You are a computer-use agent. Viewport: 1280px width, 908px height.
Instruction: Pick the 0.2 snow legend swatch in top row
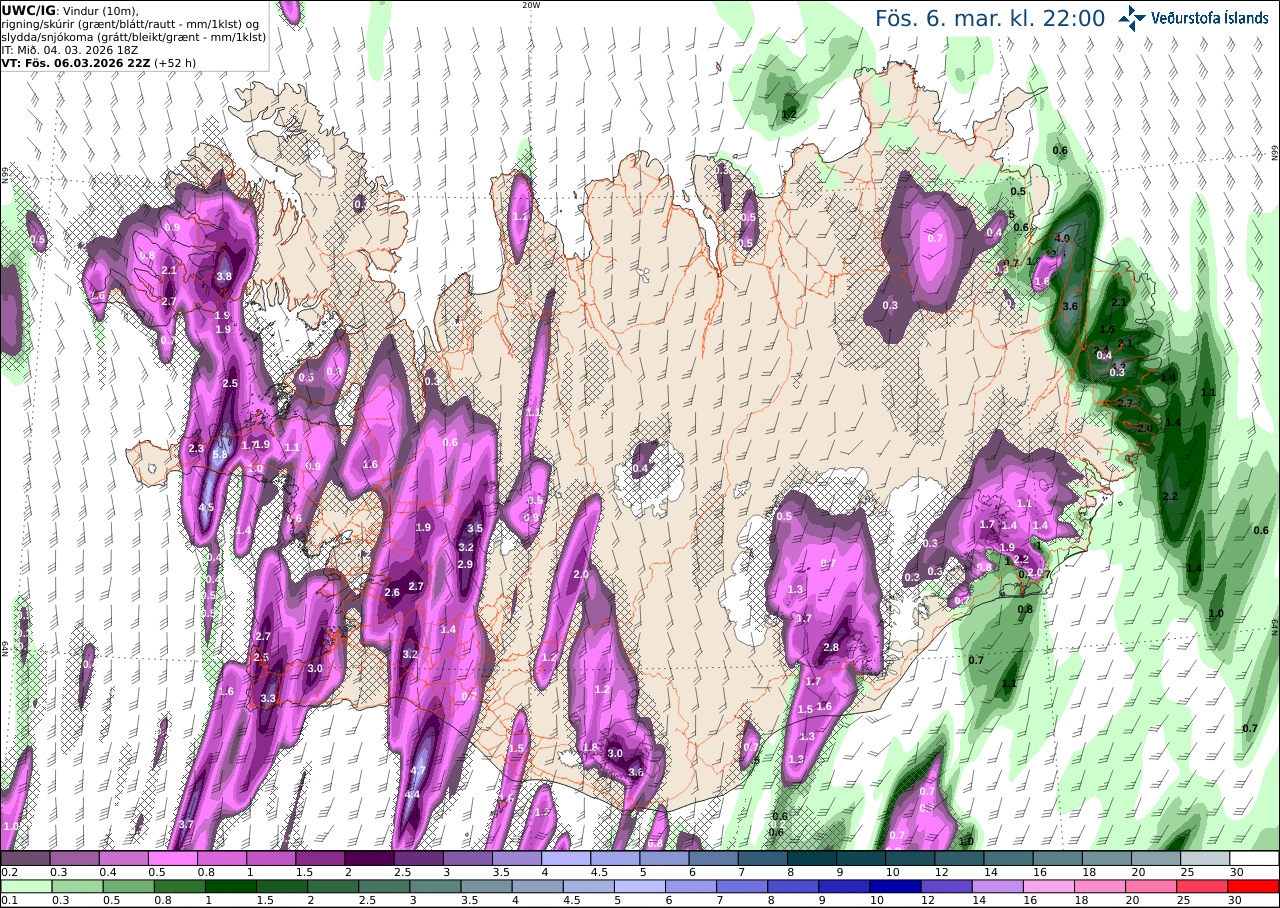25,858
